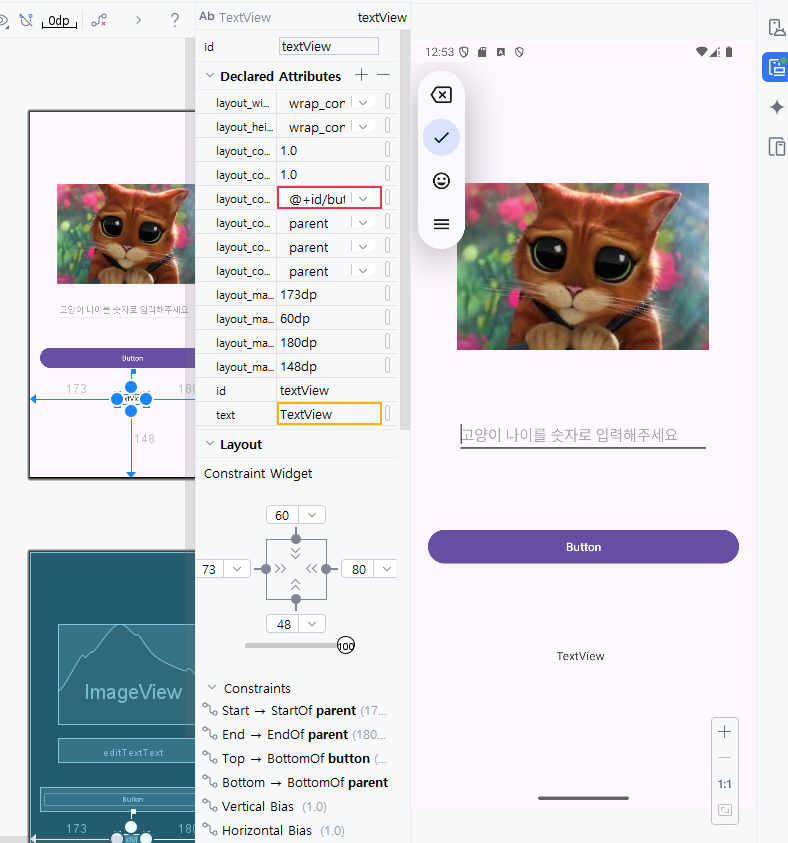Collapse the Layout section

210,444
